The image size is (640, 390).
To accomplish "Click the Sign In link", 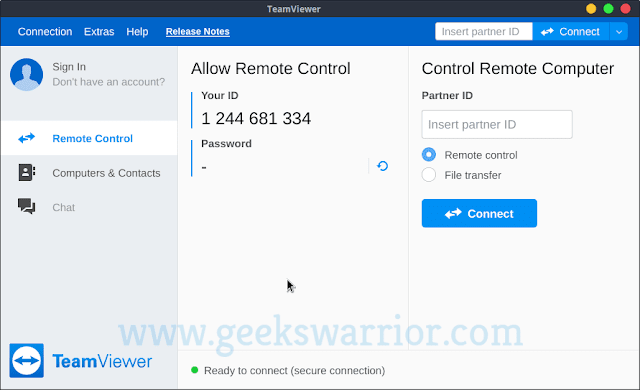I will tap(69, 66).
